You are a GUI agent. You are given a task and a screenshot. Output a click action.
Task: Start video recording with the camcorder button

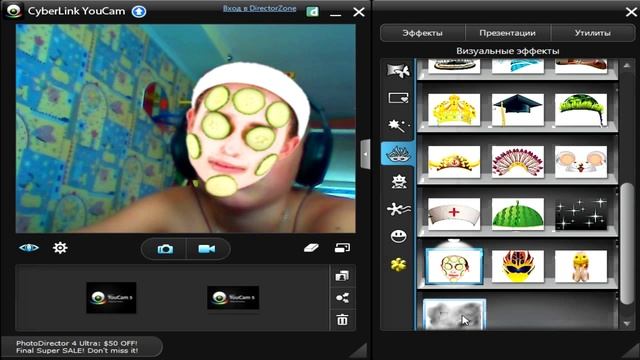coord(207,249)
